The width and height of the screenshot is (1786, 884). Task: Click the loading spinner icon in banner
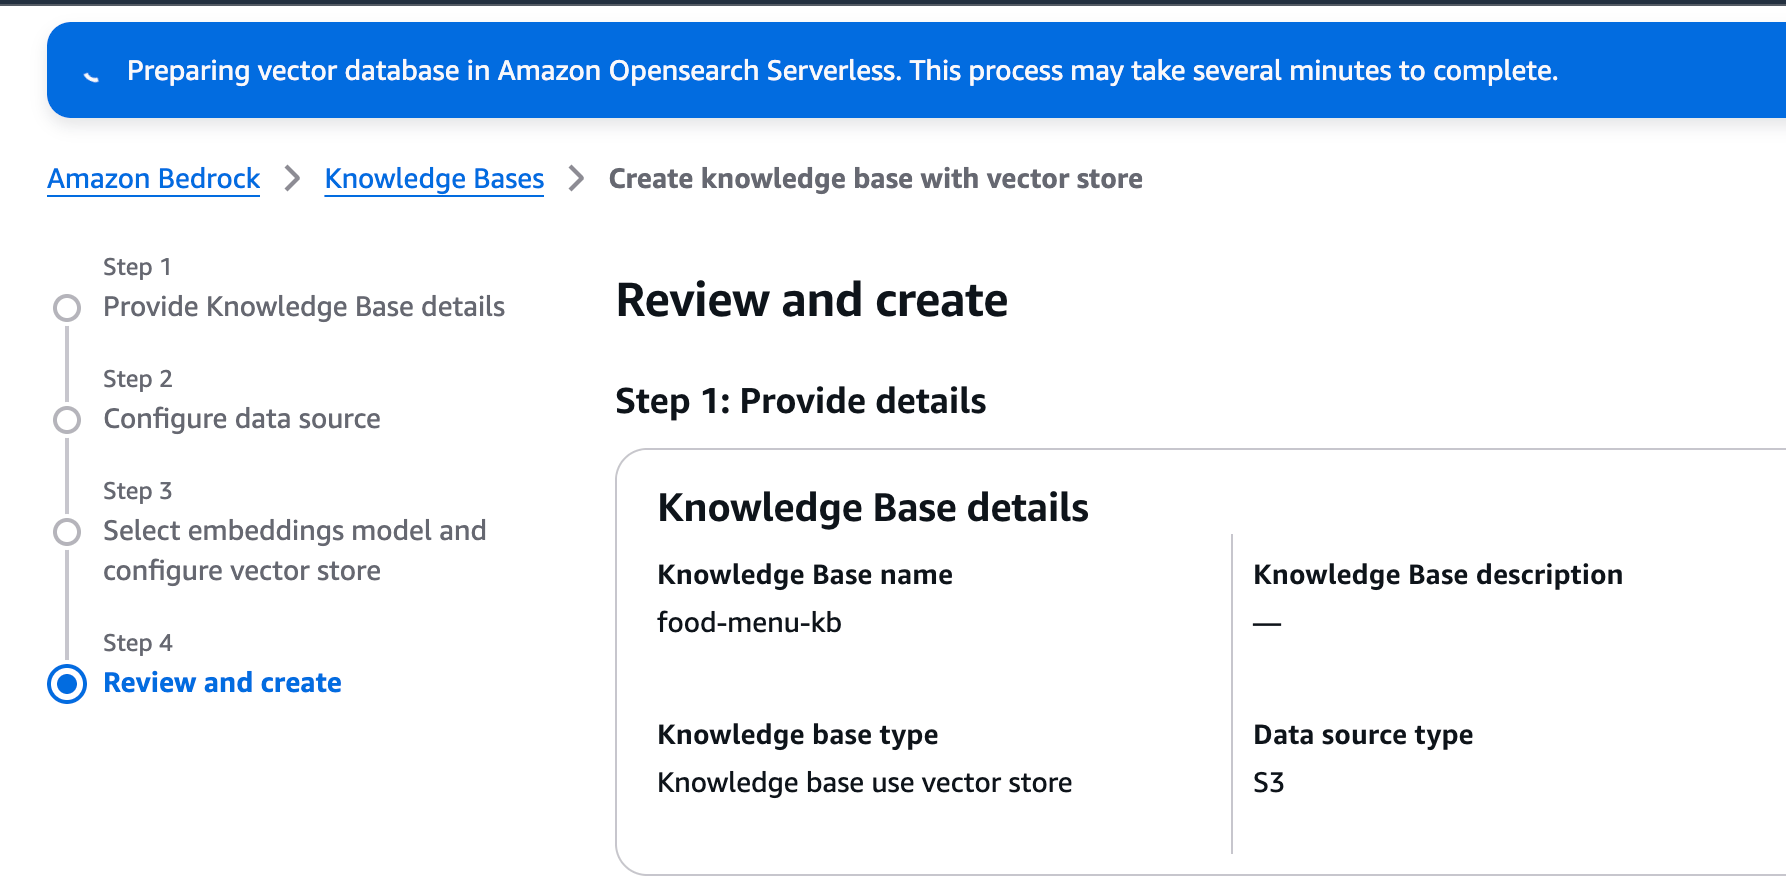click(92, 74)
